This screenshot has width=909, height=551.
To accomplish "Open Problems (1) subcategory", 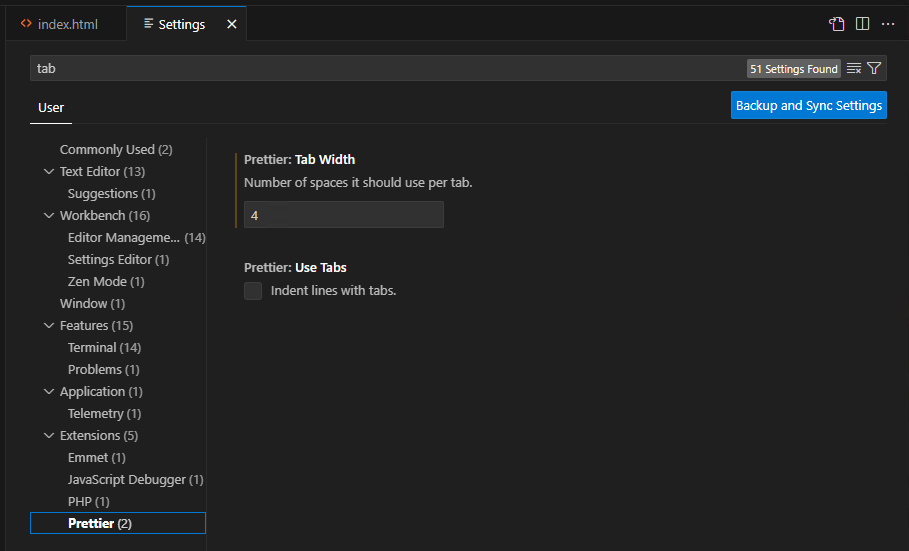I will 103,370.
